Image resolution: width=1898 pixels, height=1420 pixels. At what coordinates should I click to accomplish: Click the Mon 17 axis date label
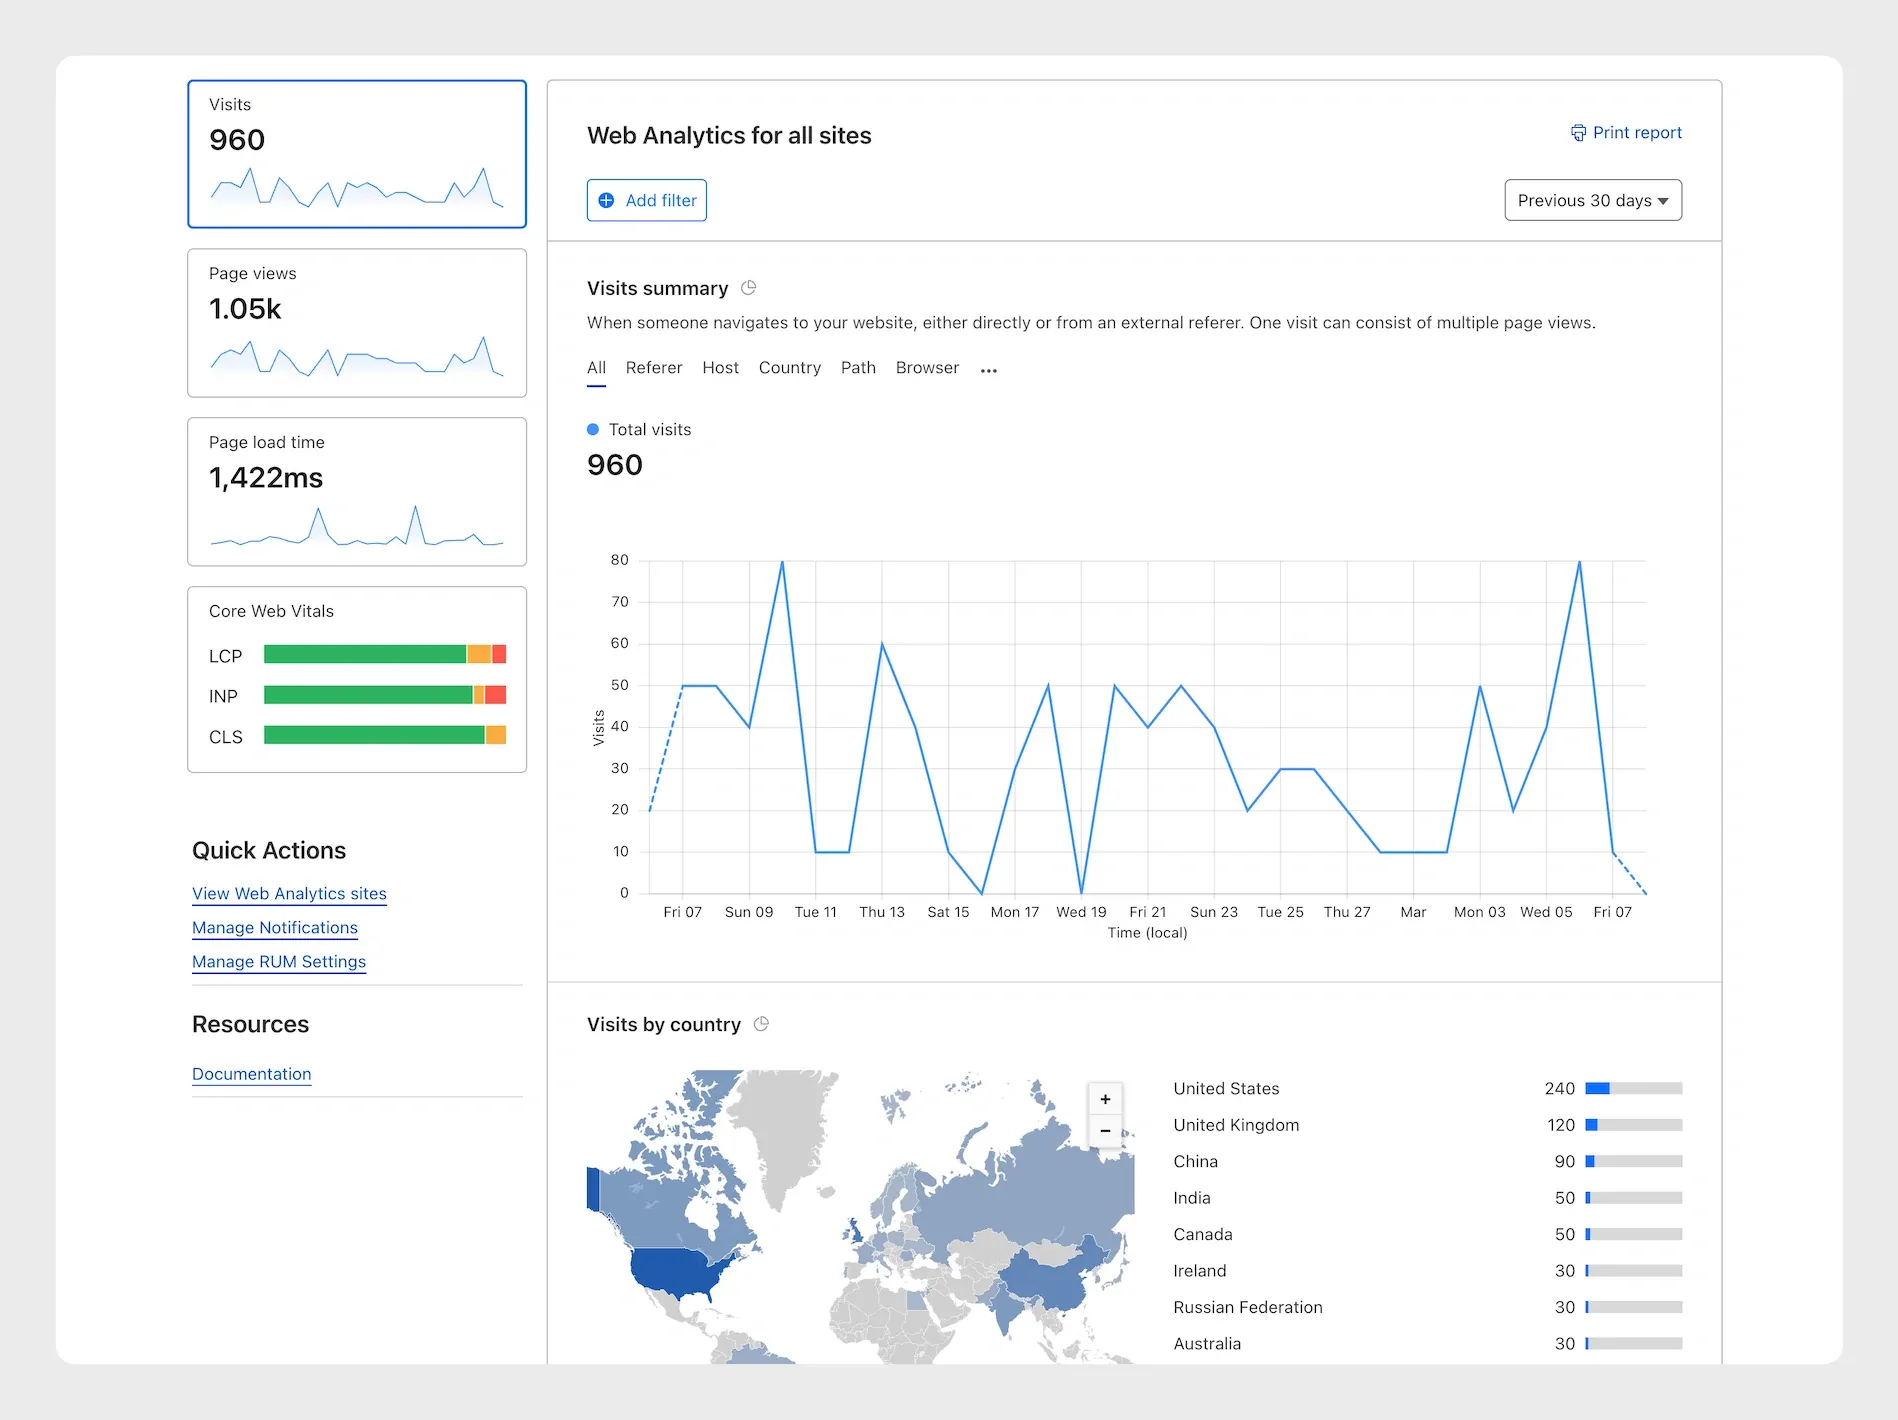(x=1014, y=912)
